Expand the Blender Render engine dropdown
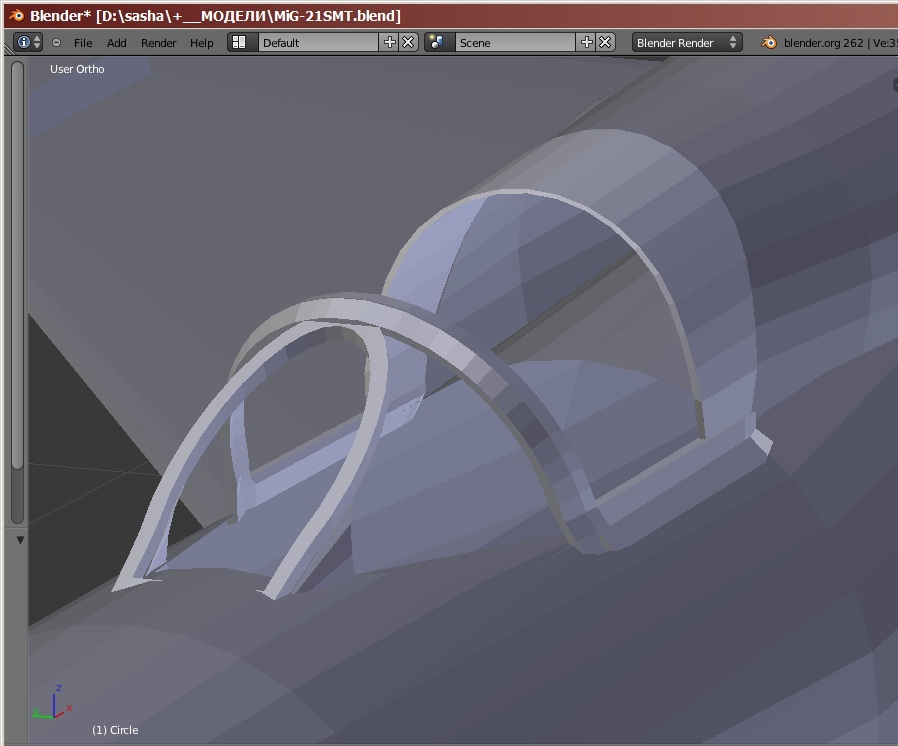Screen dimensions: 898x746 [x=687, y=42]
